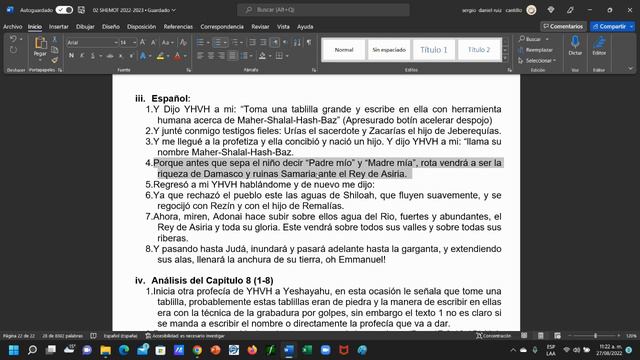
Task: Align text left
Action: coord(200,56)
